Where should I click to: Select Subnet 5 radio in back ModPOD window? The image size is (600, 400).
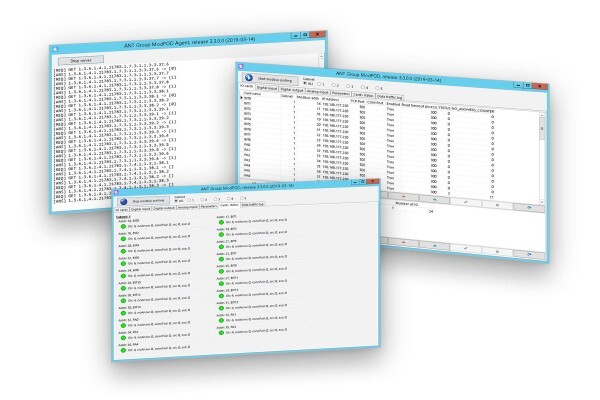[377, 88]
